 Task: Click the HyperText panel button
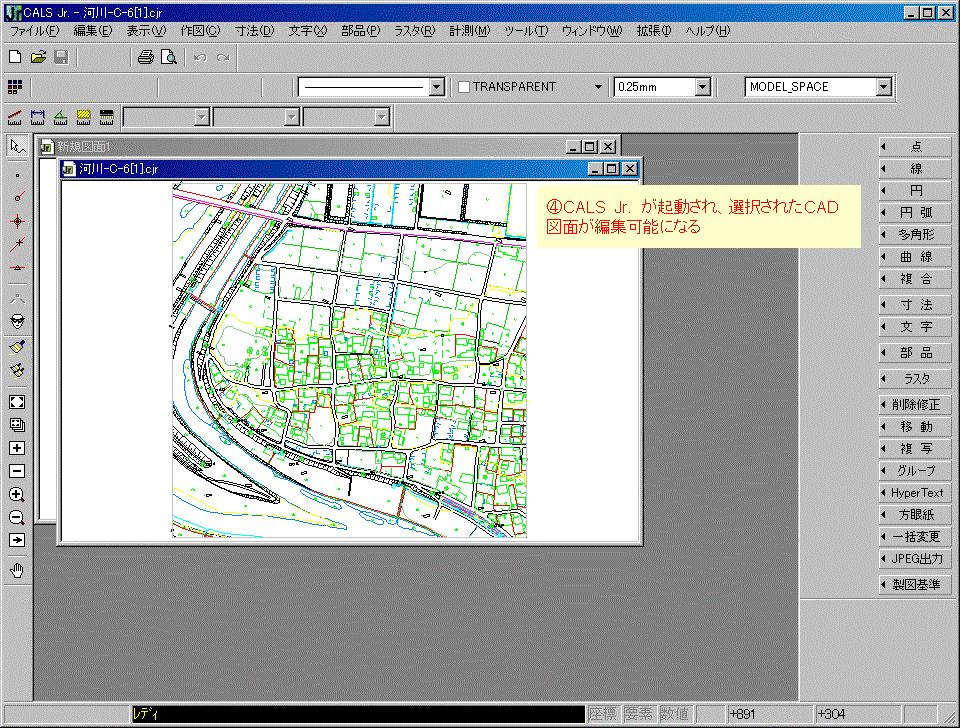tap(915, 493)
